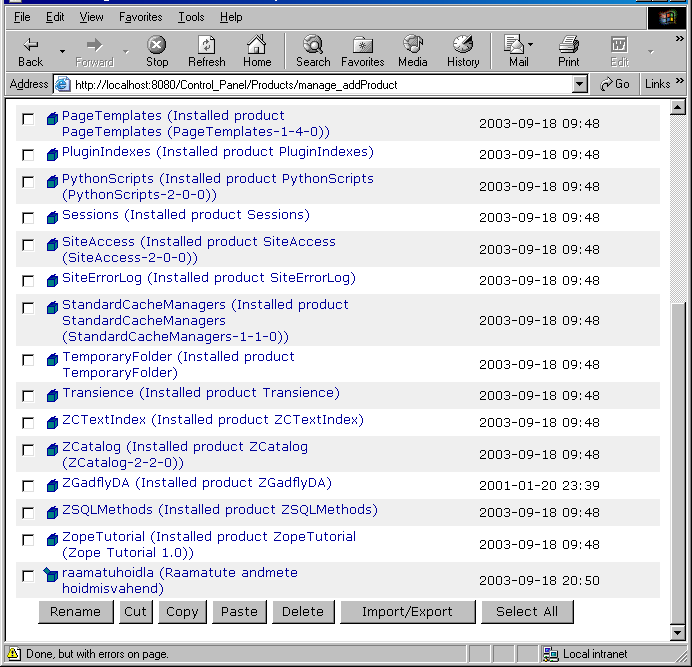
Task: Tick the SiteErrorLog row checkbox
Action: coord(28,281)
